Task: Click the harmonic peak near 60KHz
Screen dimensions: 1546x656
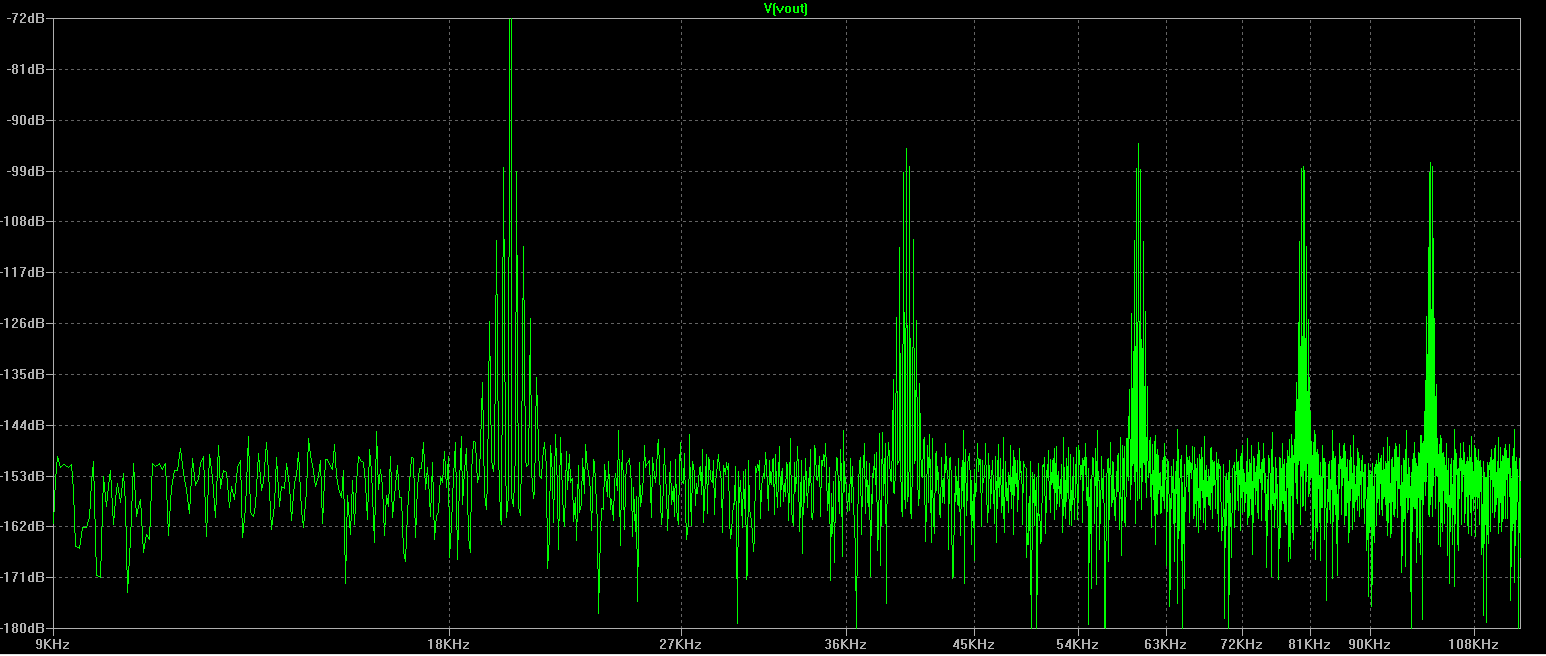Action: (1138, 148)
